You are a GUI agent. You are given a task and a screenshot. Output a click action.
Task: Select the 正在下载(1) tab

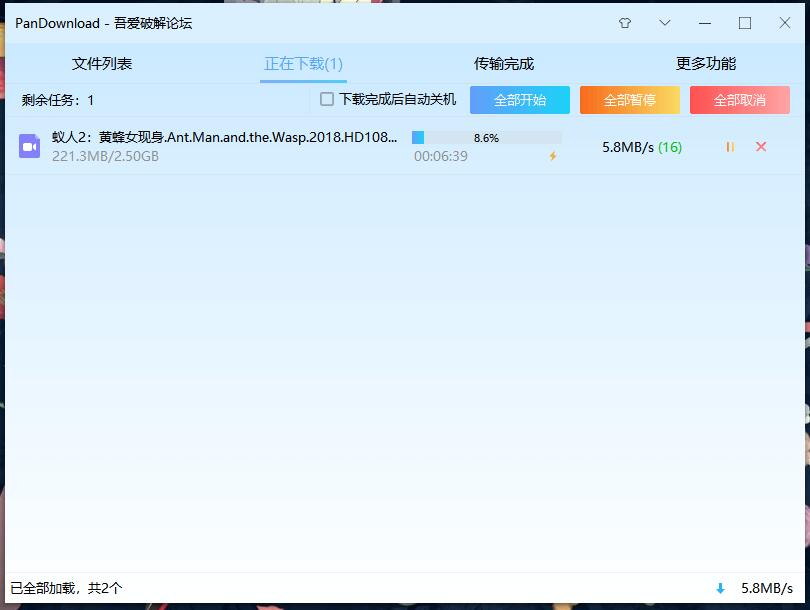tap(303, 64)
